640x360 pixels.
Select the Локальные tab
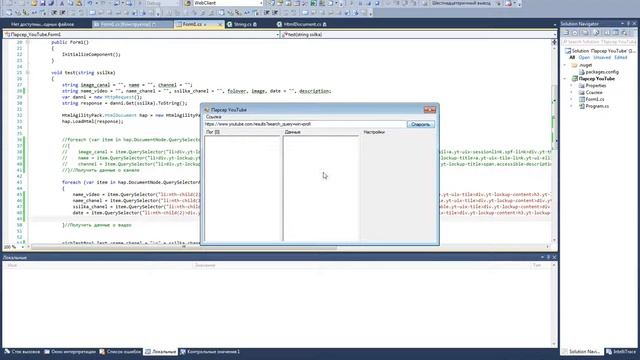pos(160,351)
